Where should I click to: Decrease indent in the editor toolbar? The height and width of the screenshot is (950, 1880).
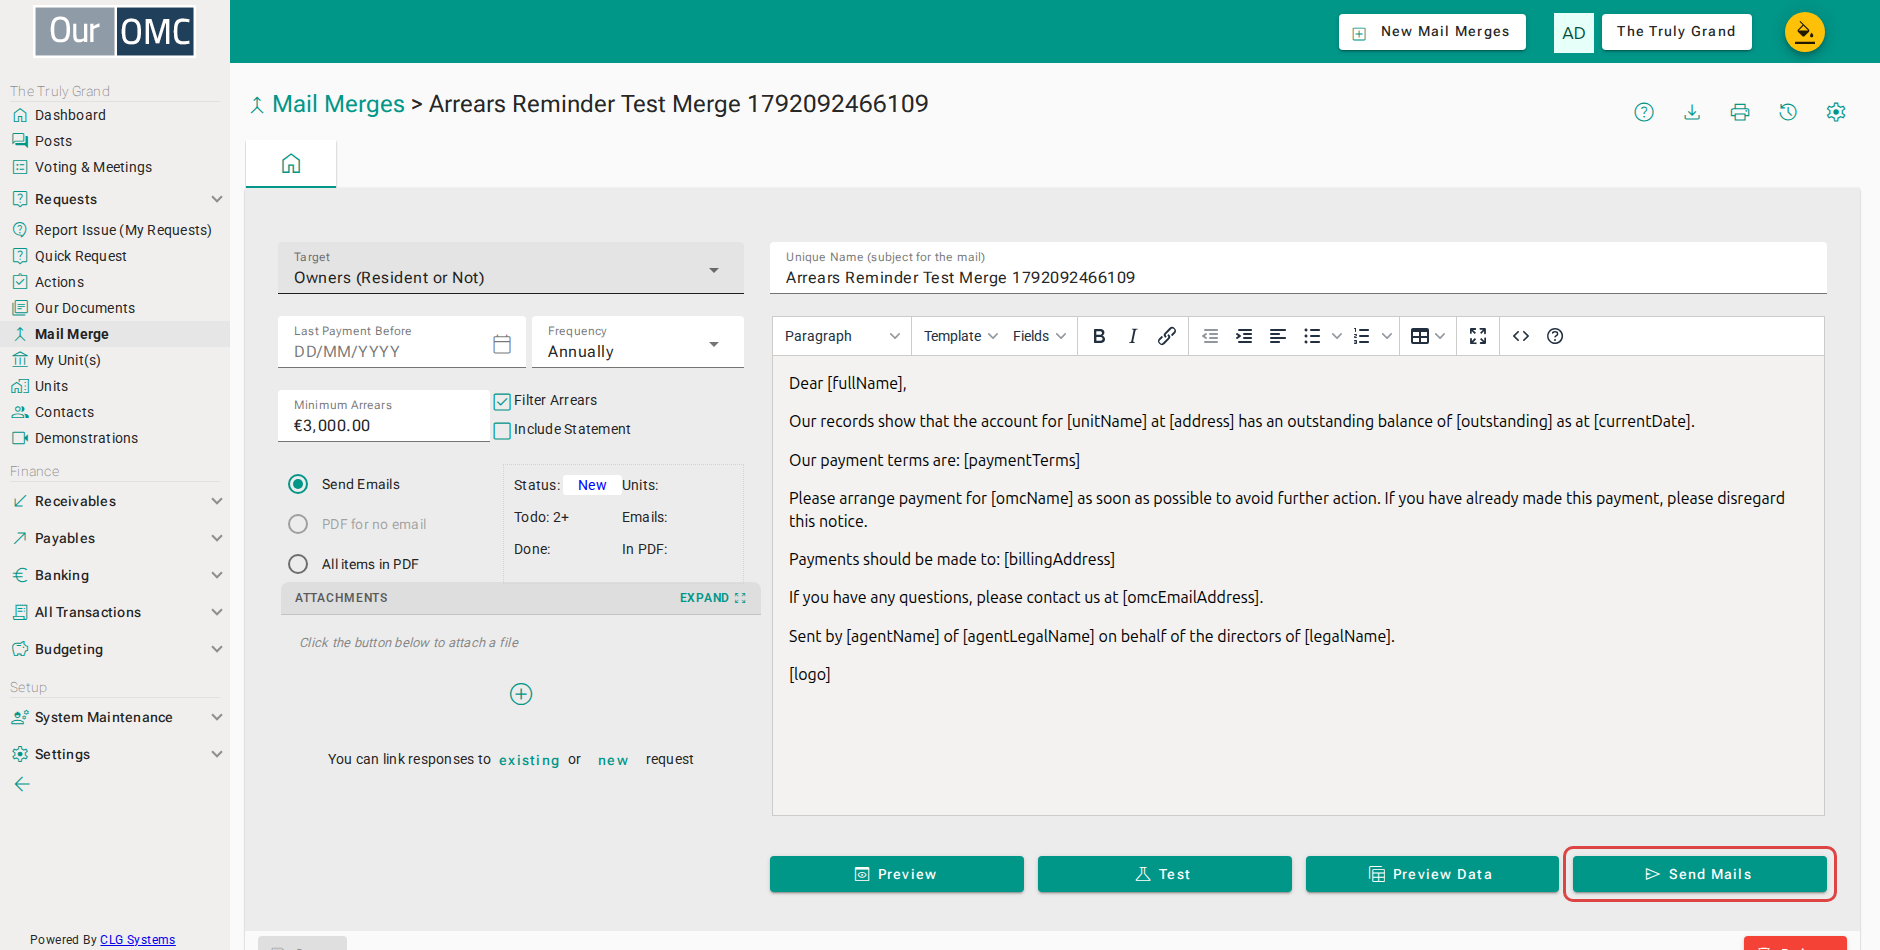click(1210, 336)
